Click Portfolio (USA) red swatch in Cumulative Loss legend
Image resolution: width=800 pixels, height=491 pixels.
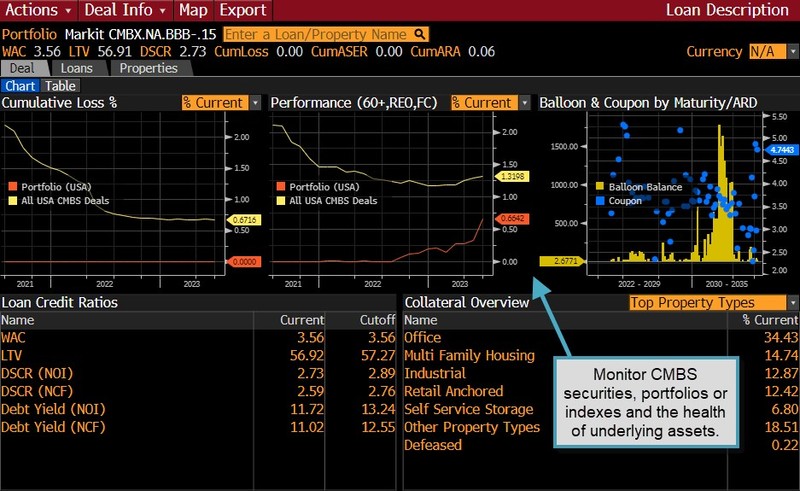[13, 187]
